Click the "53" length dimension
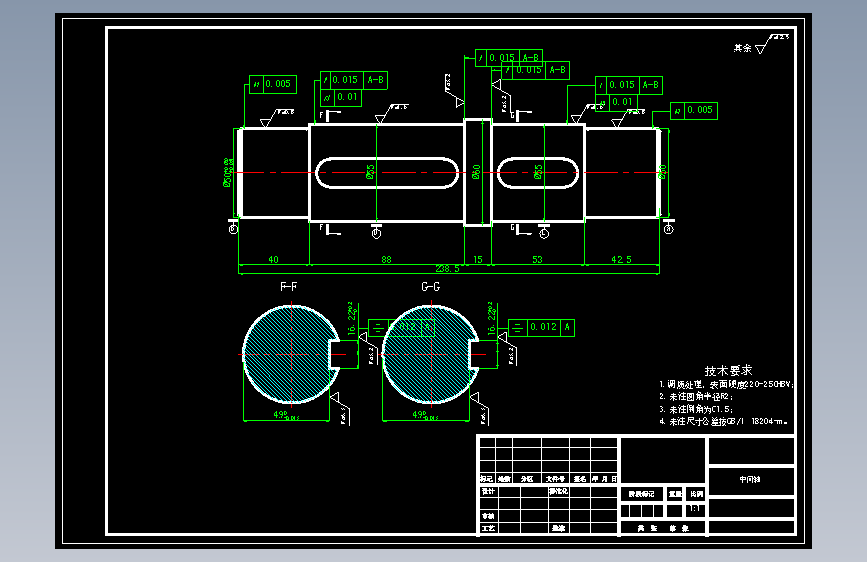The height and width of the screenshot is (562, 867). 537,259
